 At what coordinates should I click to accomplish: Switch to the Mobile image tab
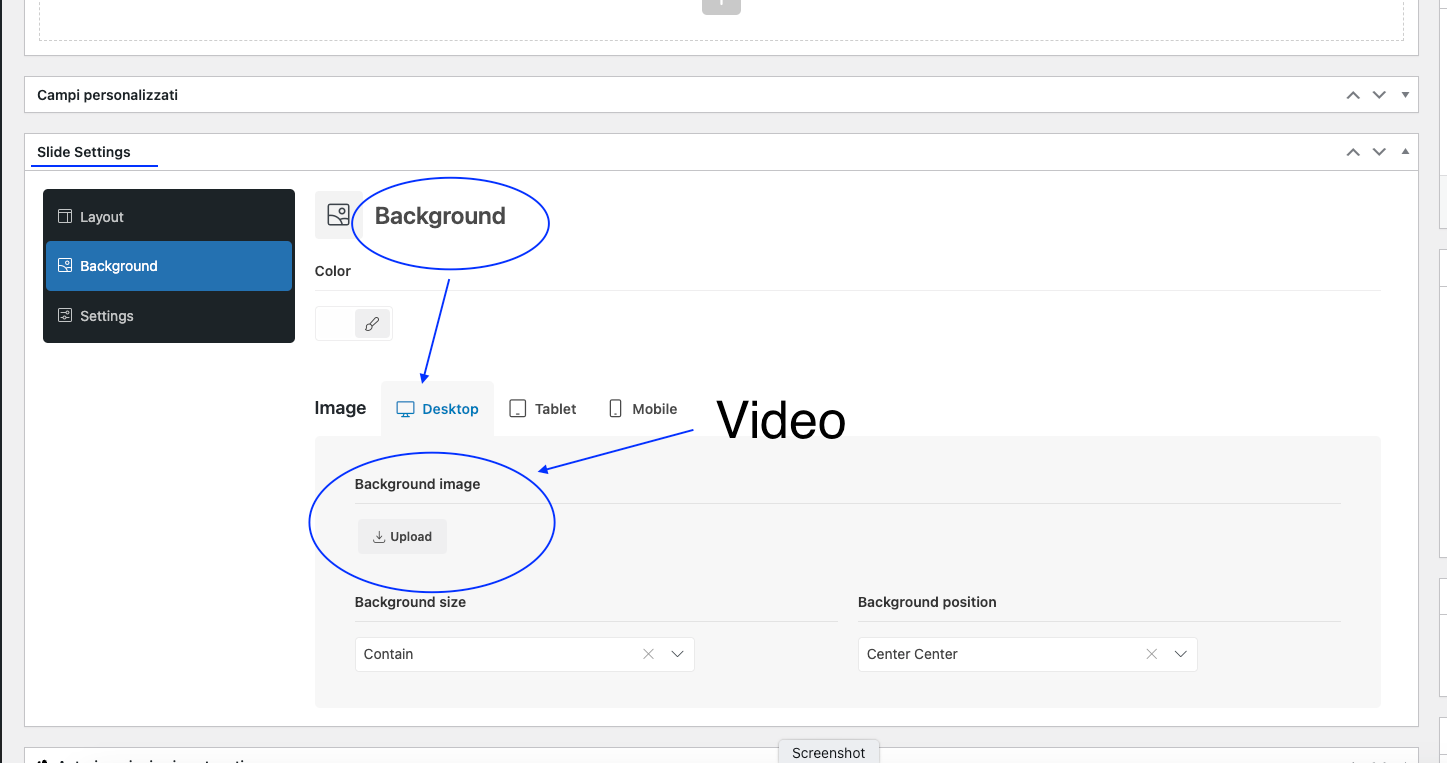click(643, 409)
